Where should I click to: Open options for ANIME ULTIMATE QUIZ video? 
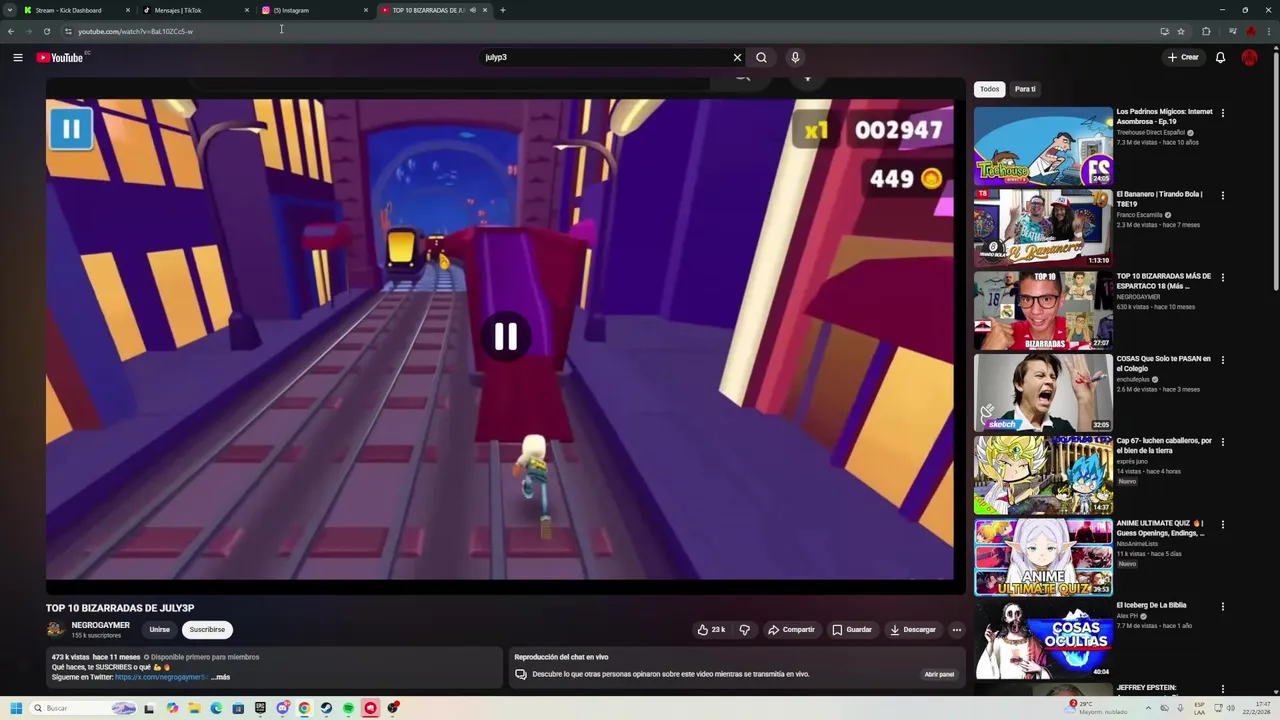(1222, 524)
